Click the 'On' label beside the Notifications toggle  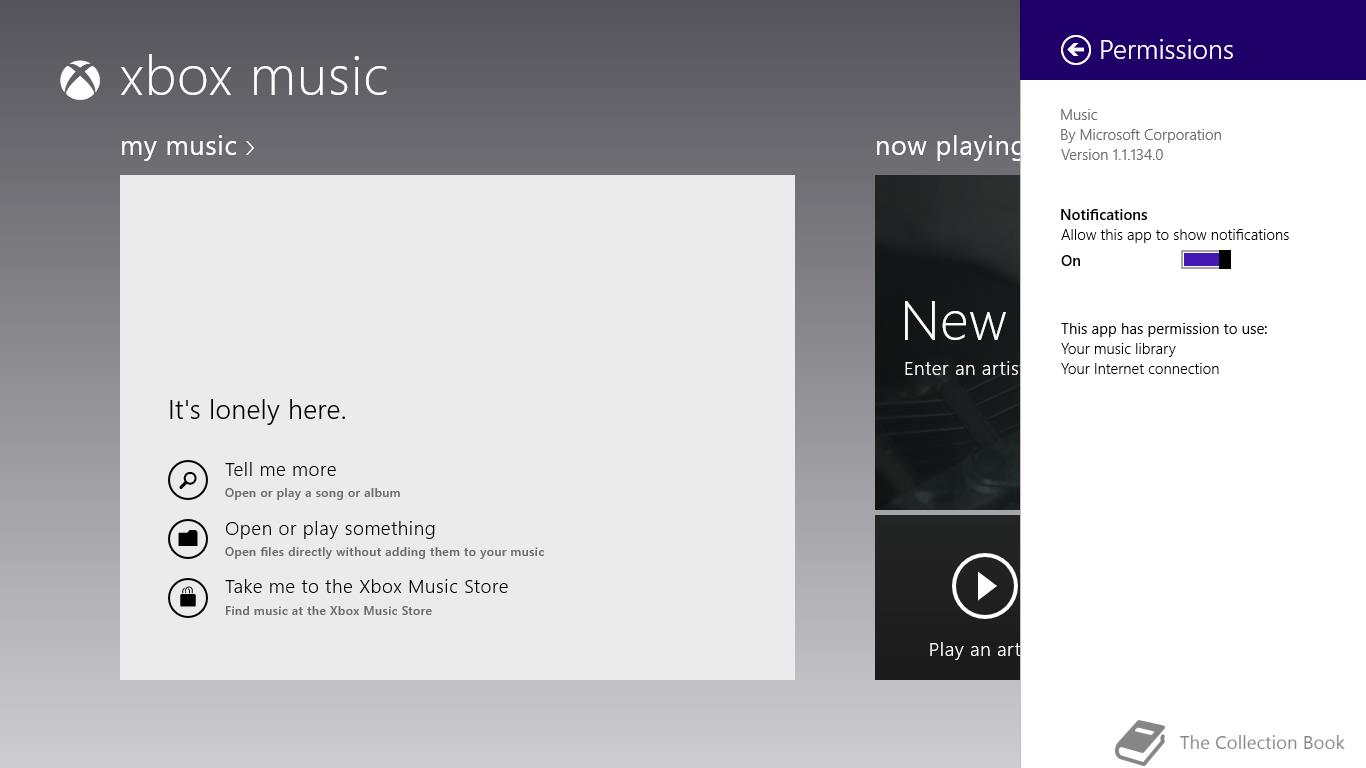coord(1071,261)
